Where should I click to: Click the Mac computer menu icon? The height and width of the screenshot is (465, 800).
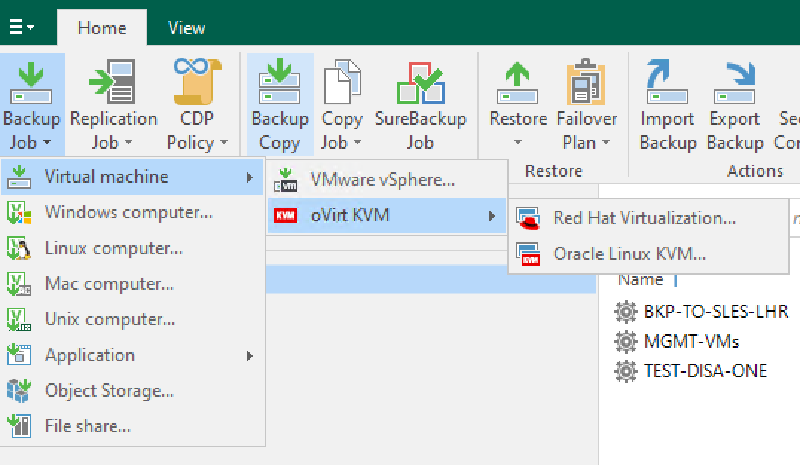[19, 284]
